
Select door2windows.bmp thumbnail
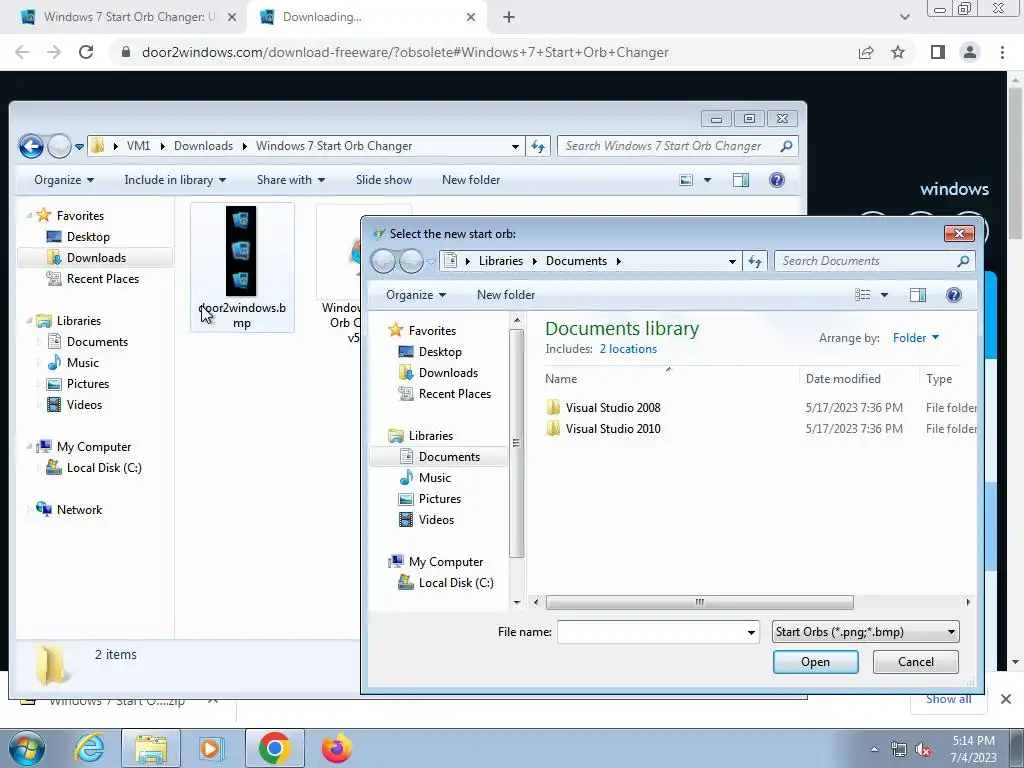pos(242,251)
